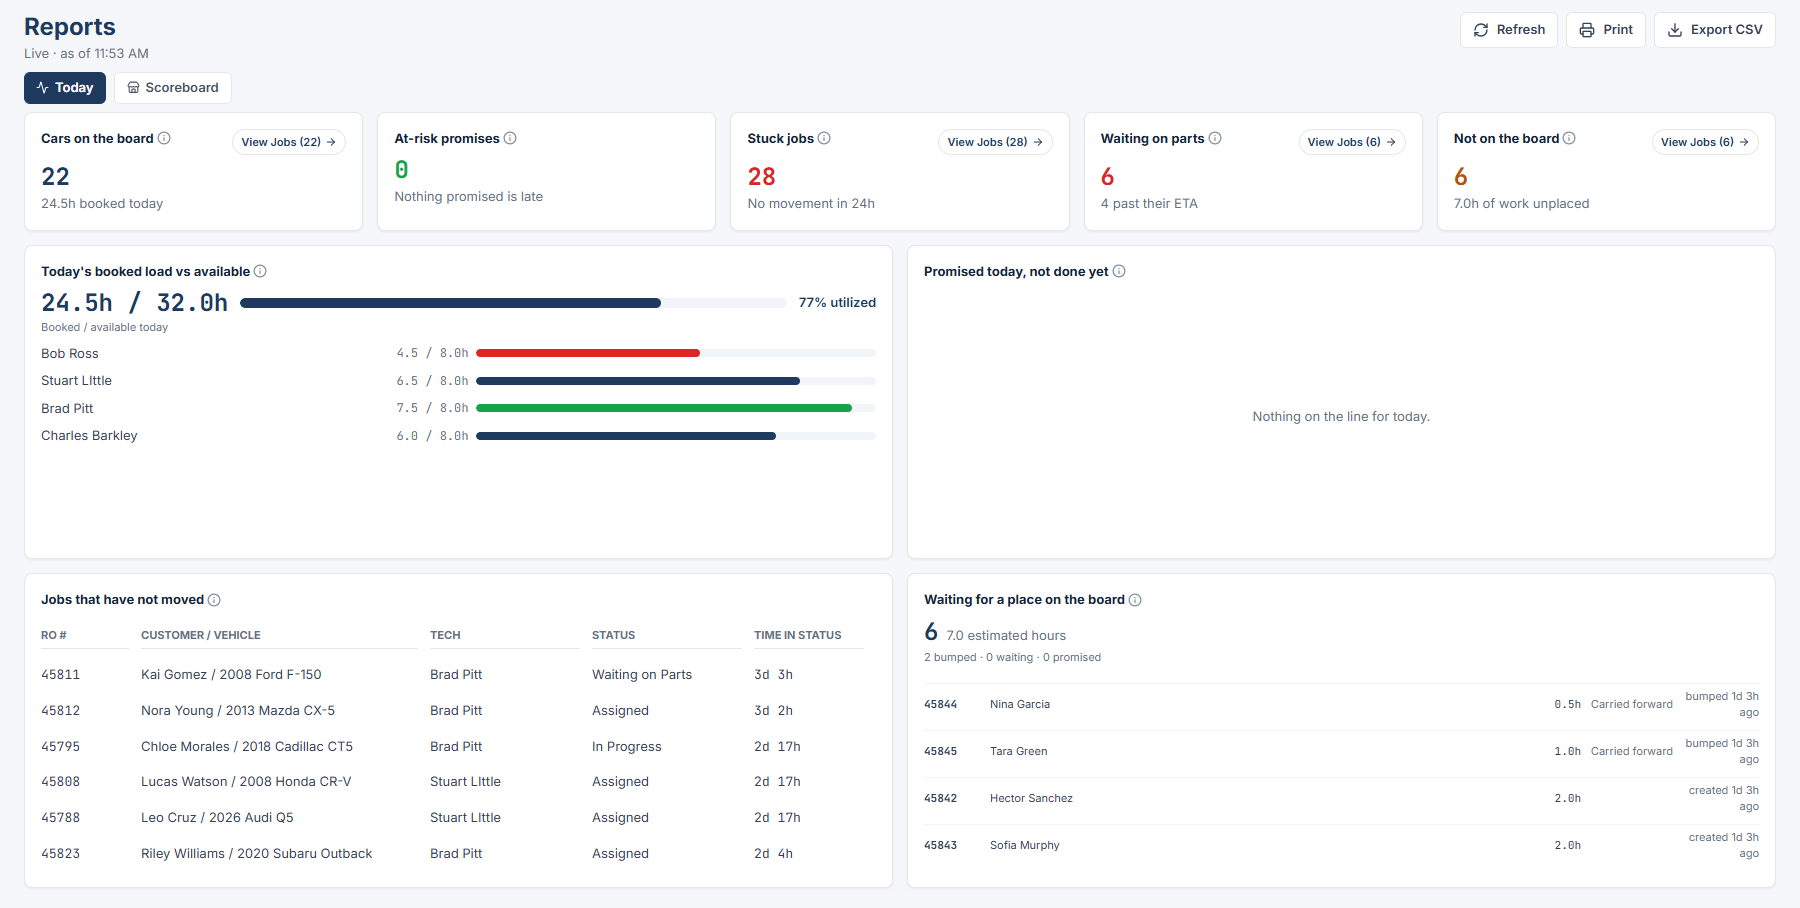Switch to the Today tab
1800x908 pixels.
[65, 88]
